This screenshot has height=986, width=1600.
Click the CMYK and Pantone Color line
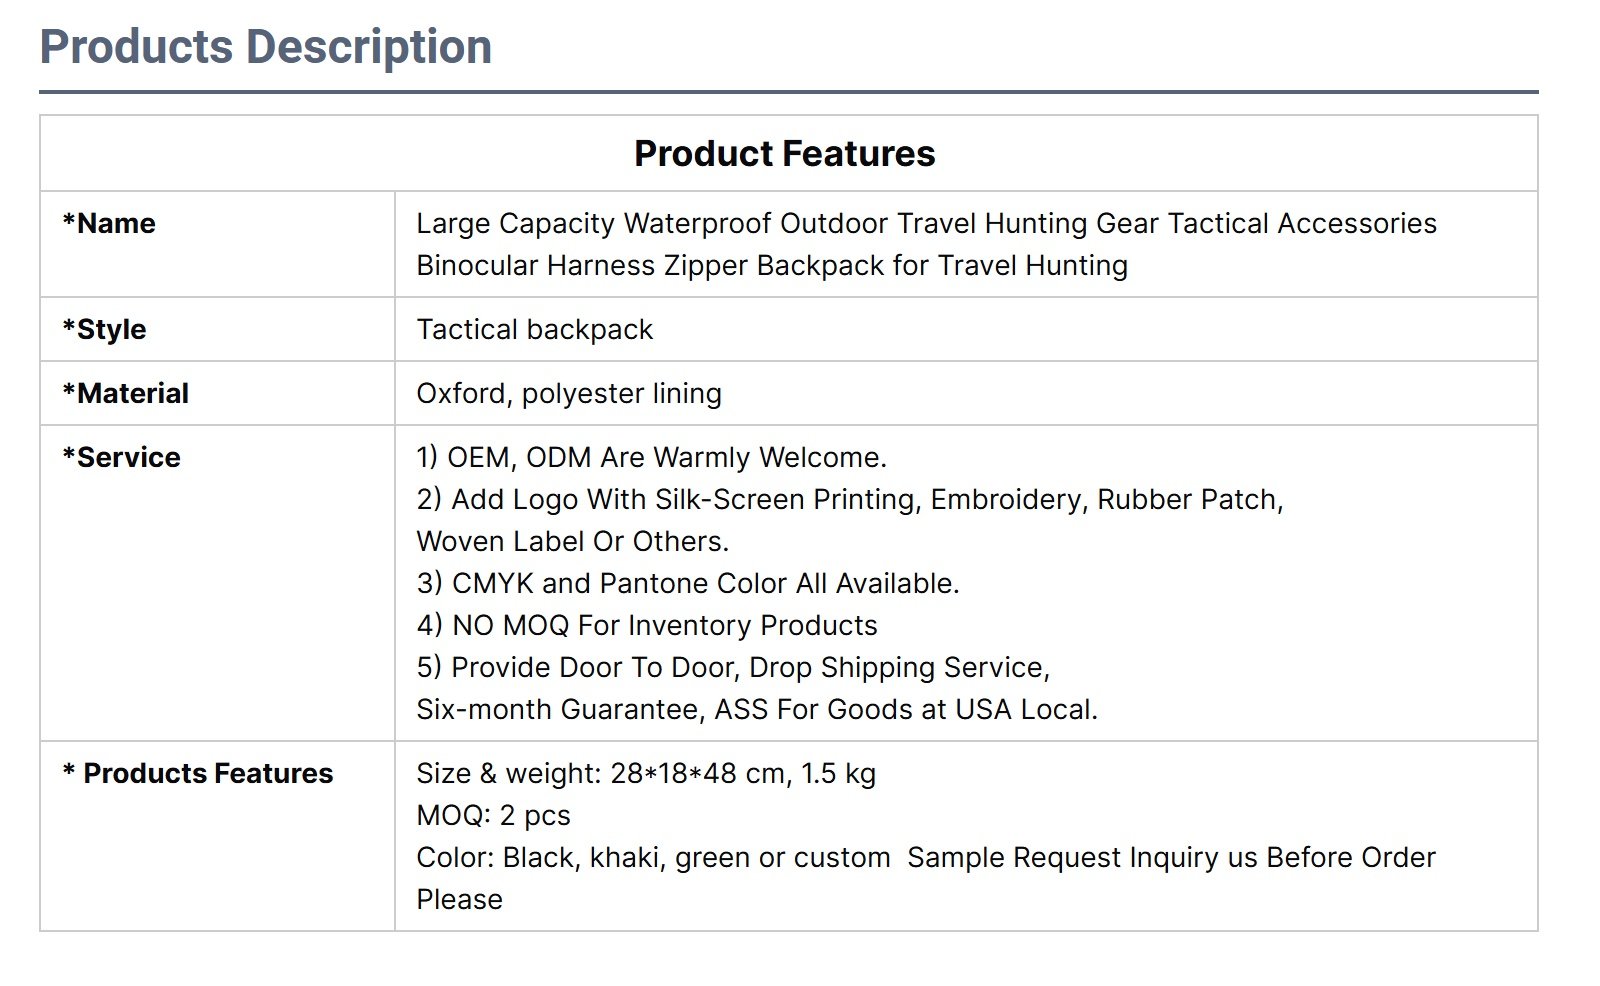[x=688, y=583]
